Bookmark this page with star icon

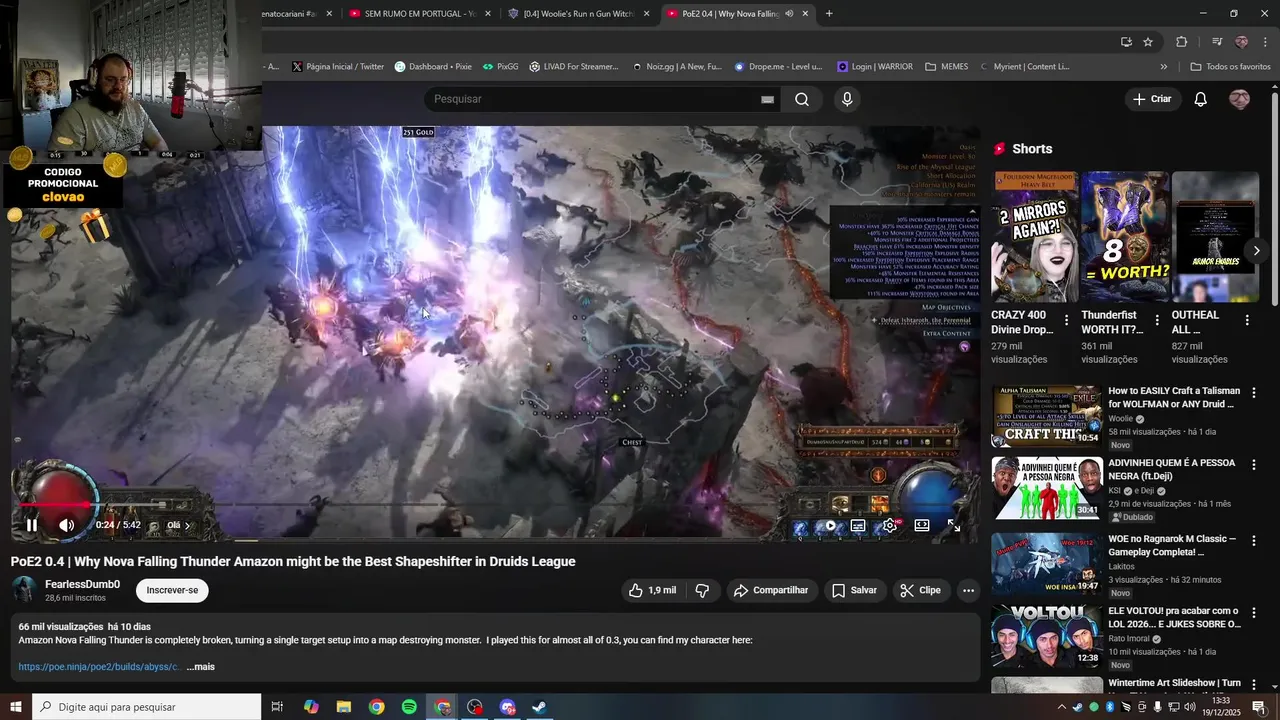click(x=1148, y=42)
